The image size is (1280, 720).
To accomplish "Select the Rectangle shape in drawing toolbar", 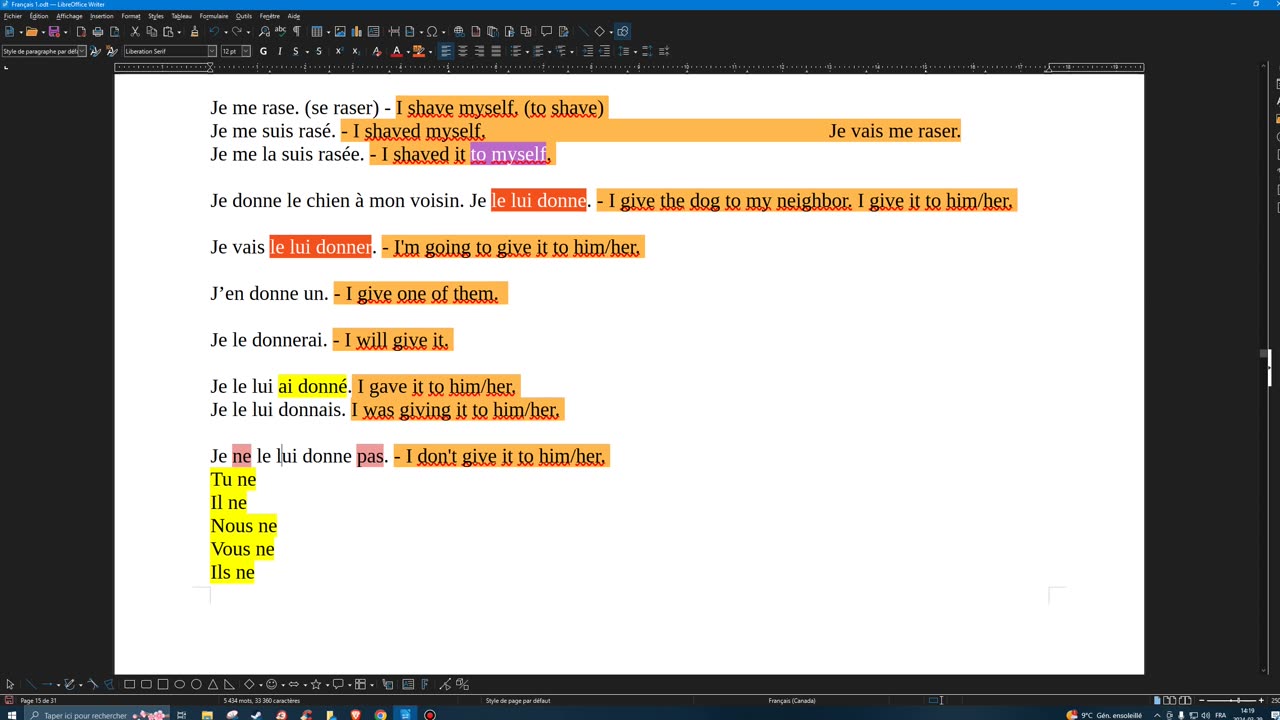I will click(129, 684).
